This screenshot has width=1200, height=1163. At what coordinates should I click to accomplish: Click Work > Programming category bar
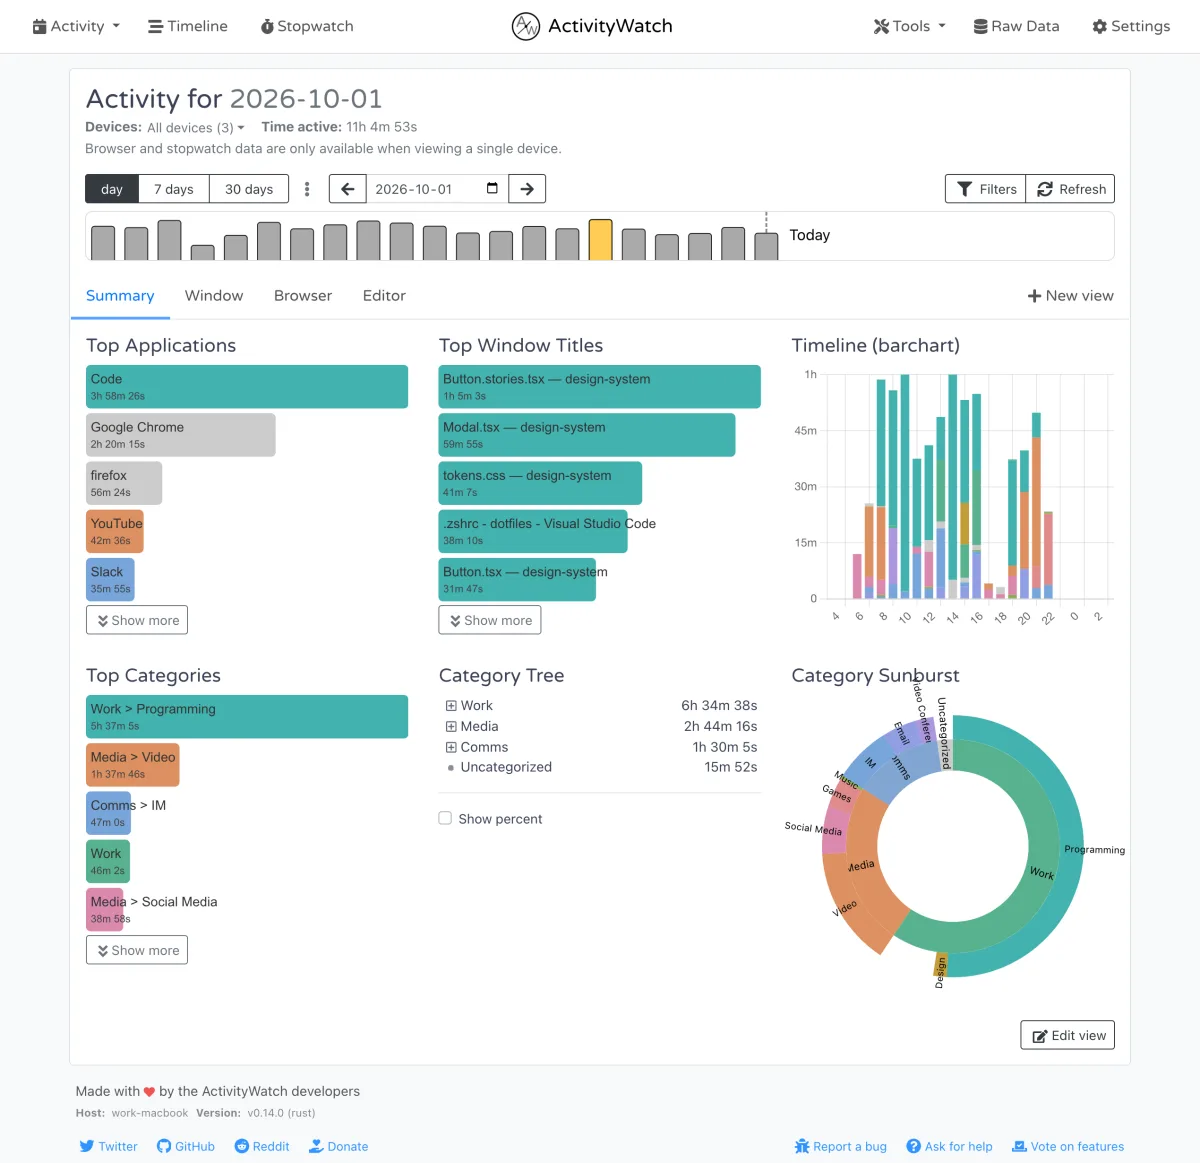(x=247, y=717)
